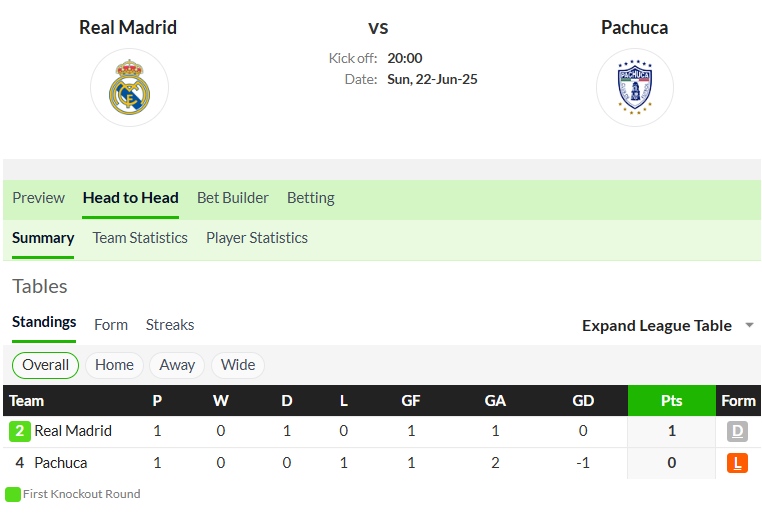Open the Pachuca team link in the standings
762x518 pixels.
click(x=61, y=463)
